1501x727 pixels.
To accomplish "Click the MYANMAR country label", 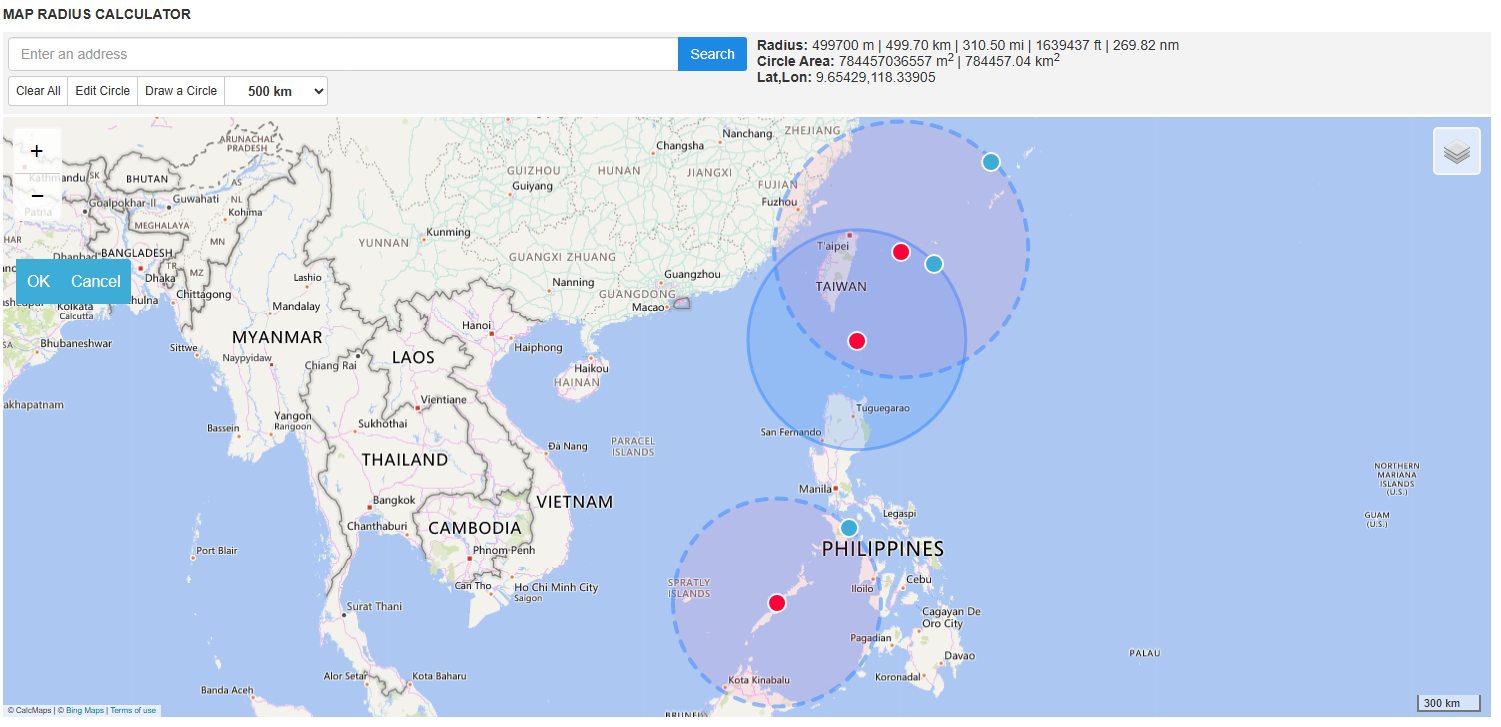I will point(277,337).
